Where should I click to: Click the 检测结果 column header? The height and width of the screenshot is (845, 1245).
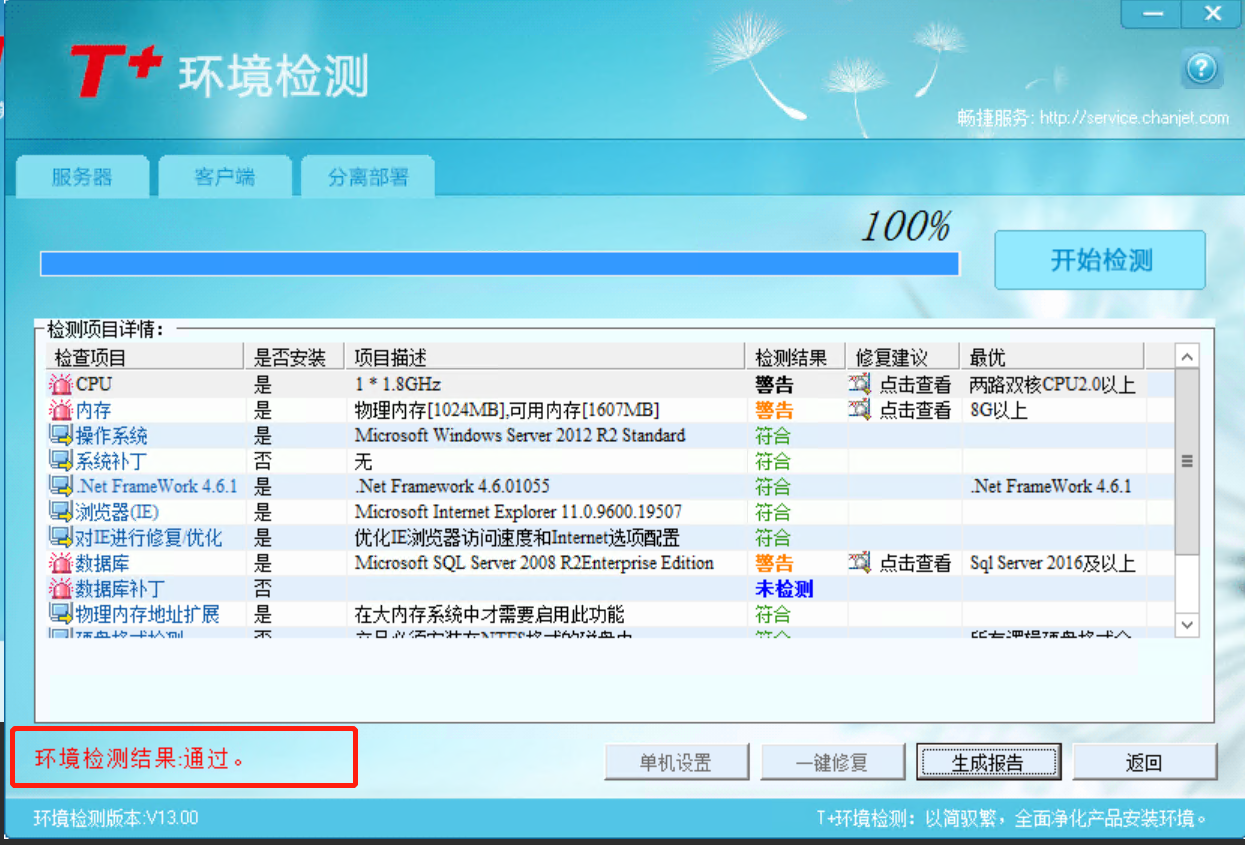tap(791, 357)
